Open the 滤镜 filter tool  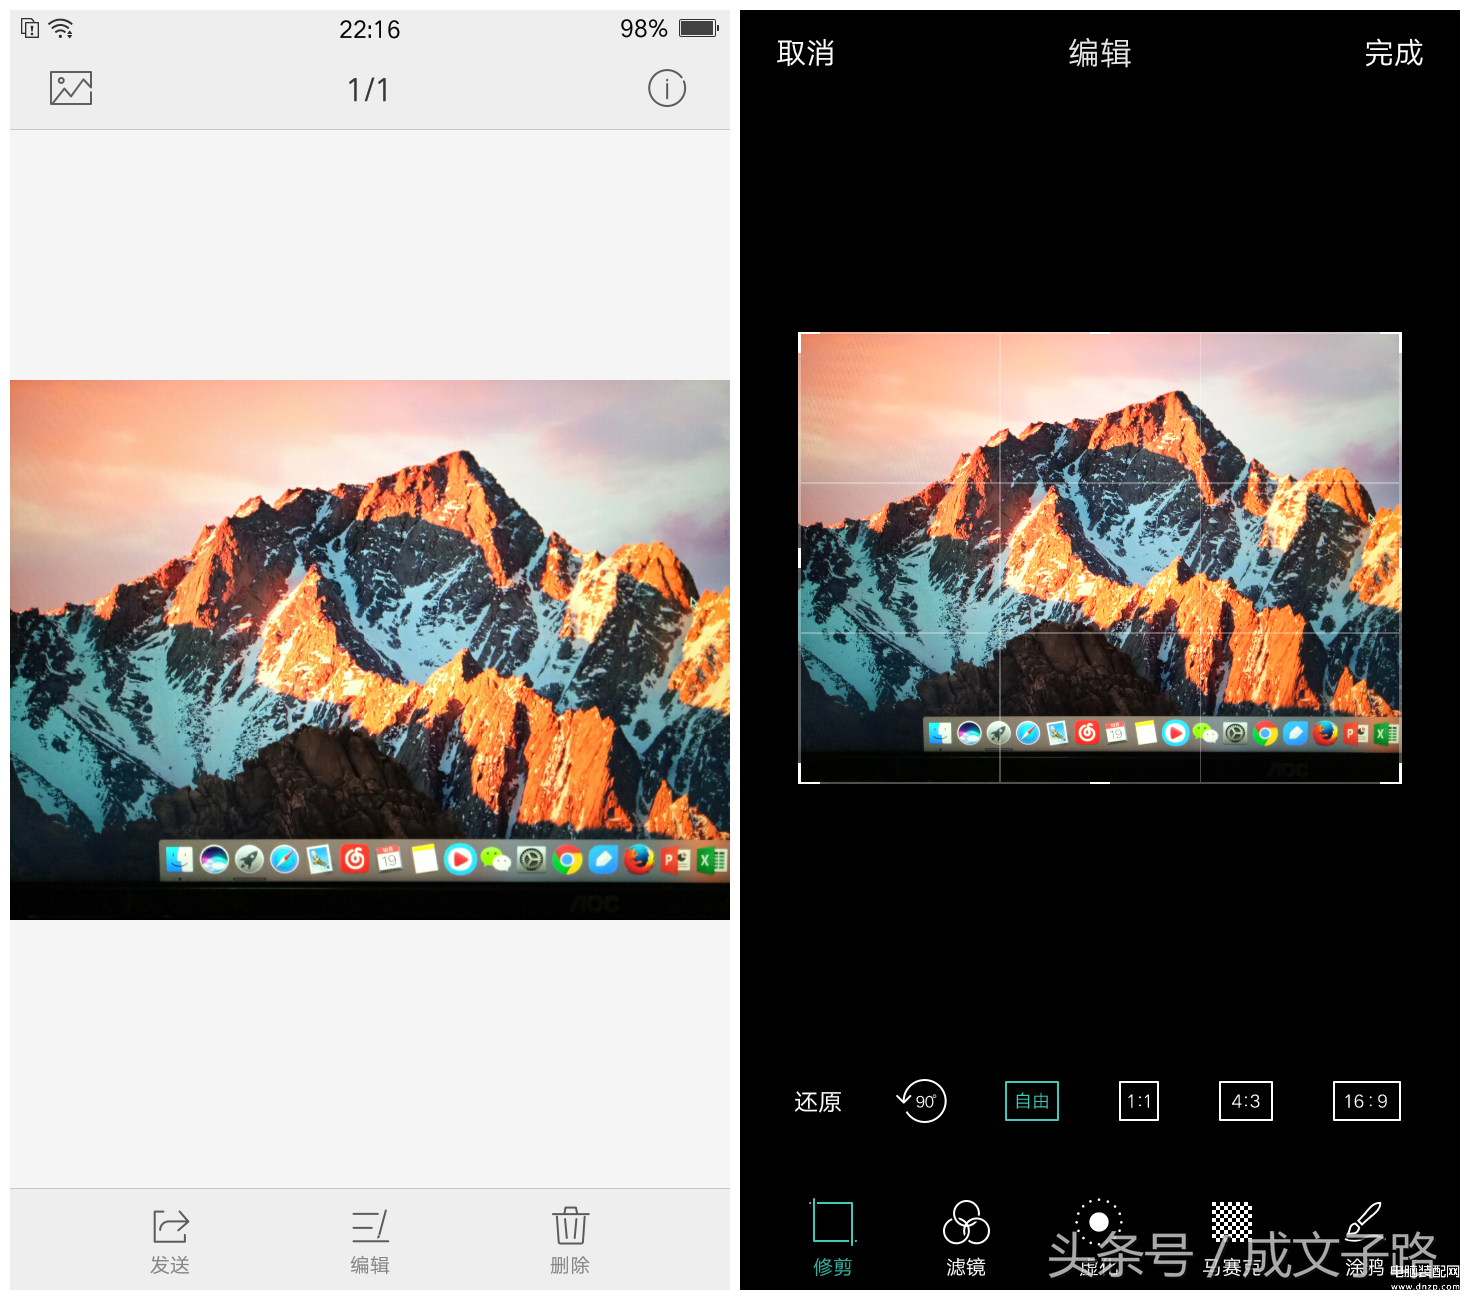[966, 1238]
